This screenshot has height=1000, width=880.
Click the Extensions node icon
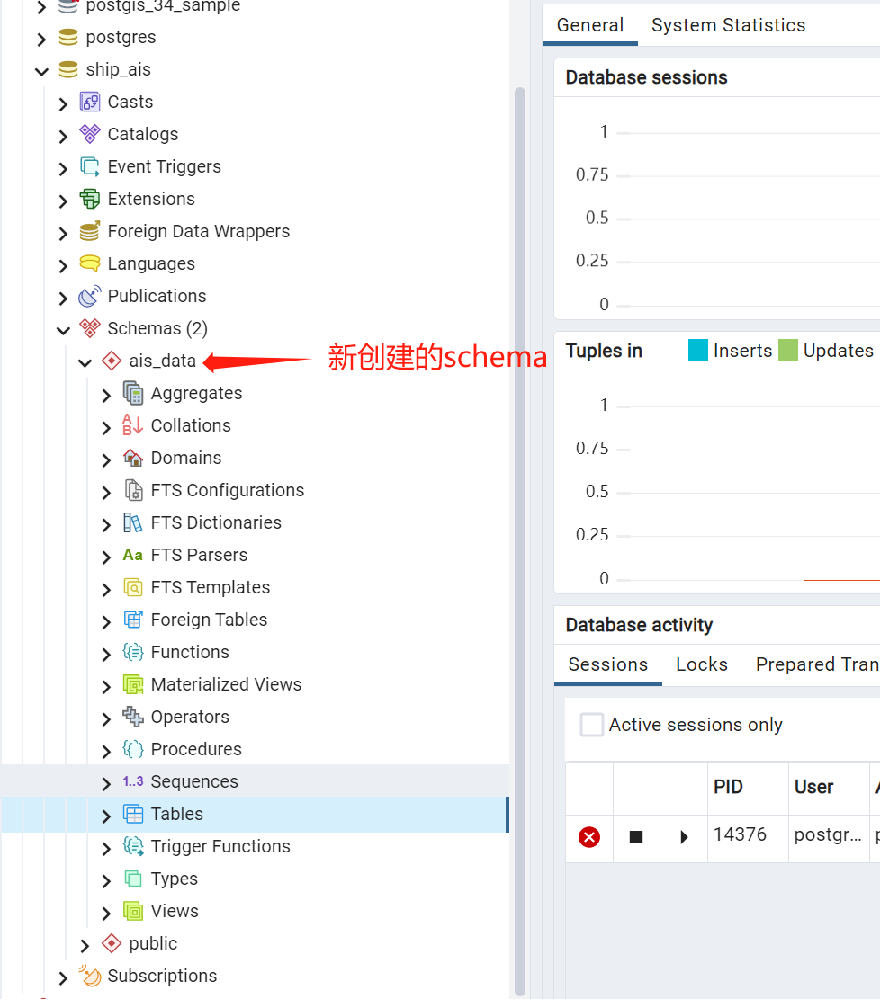(89, 199)
